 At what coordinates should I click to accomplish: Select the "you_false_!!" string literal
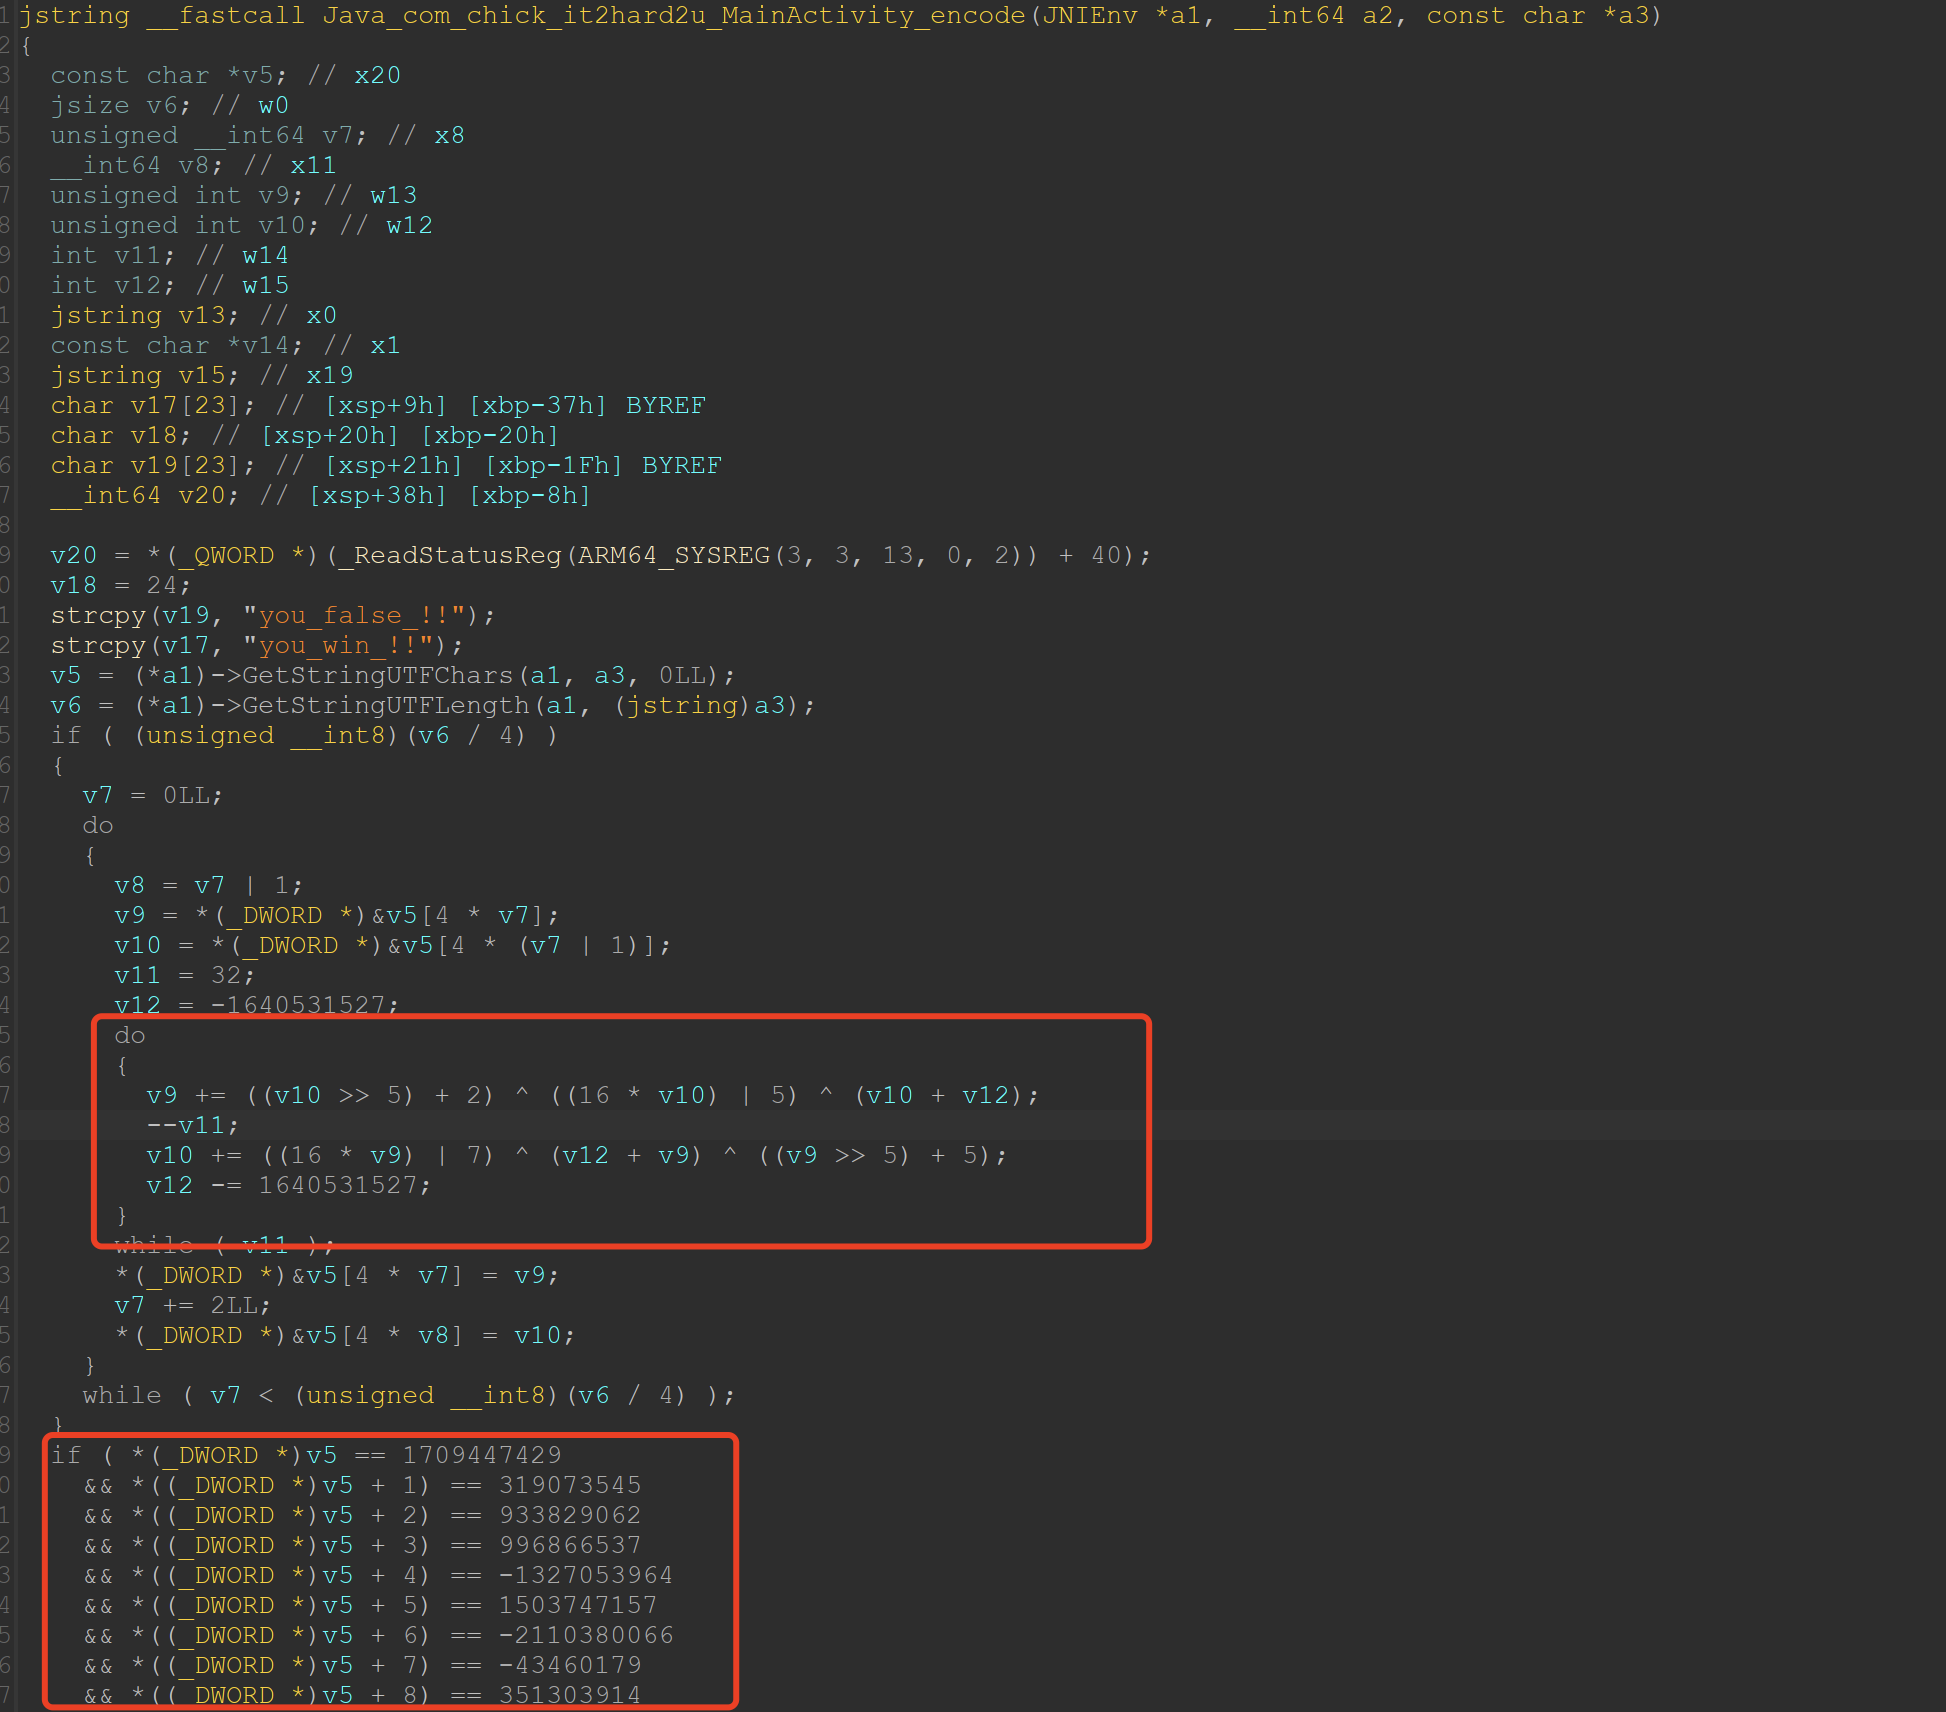[x=355, y=616]
